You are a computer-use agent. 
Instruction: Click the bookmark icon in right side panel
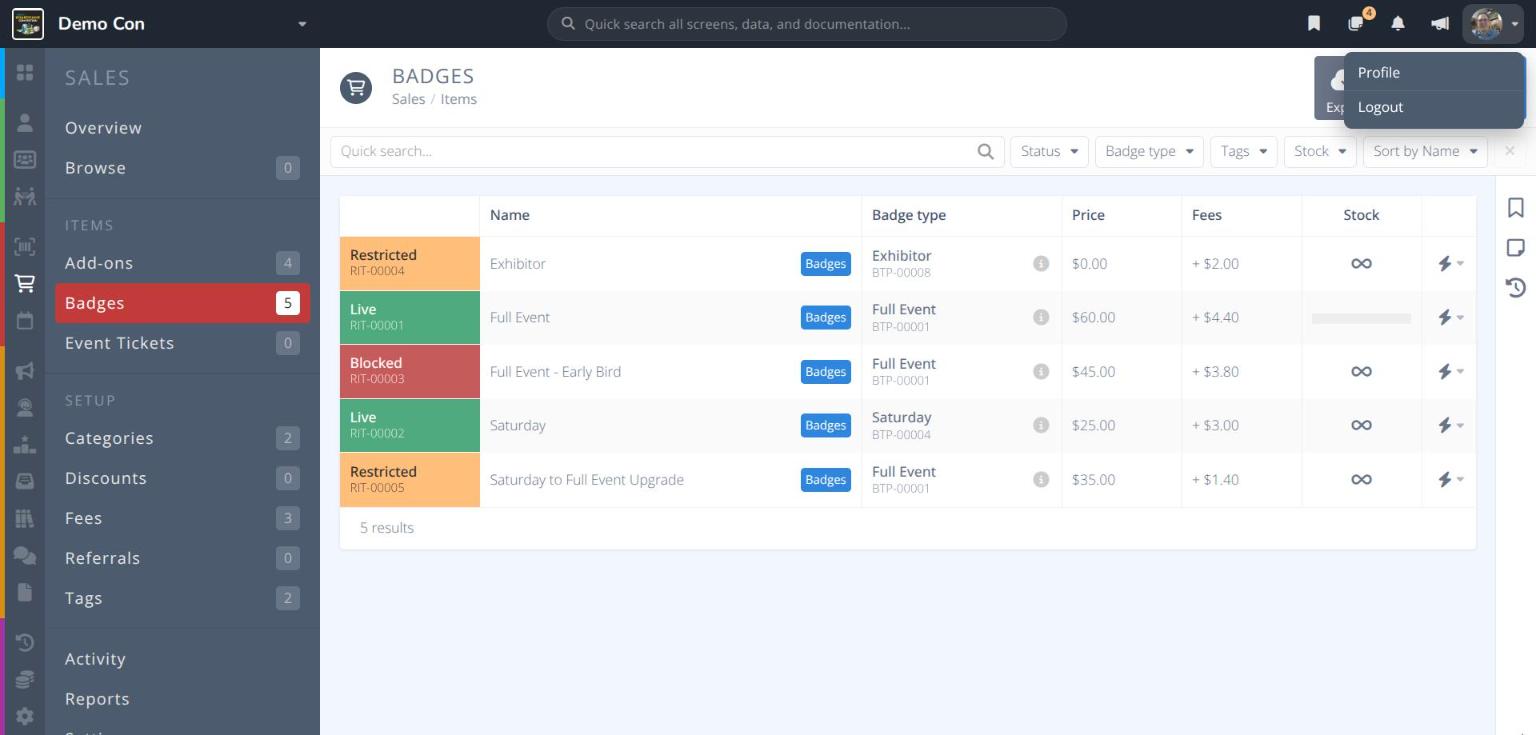[x=1516, y=207]
